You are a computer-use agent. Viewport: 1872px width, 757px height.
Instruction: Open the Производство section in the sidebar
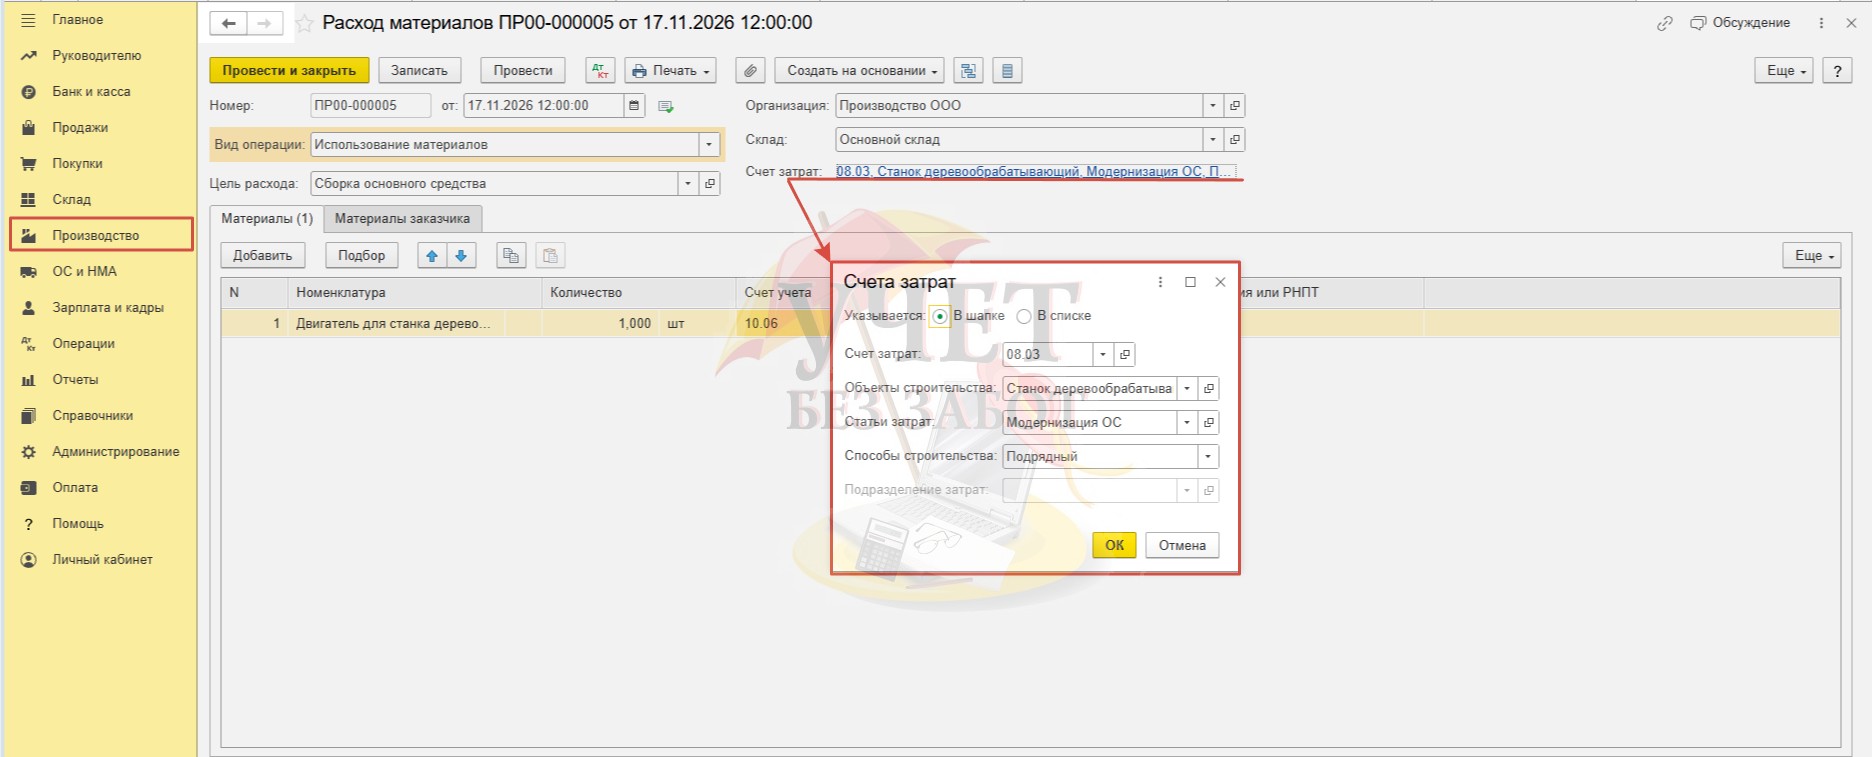click(x=100, y=235)
